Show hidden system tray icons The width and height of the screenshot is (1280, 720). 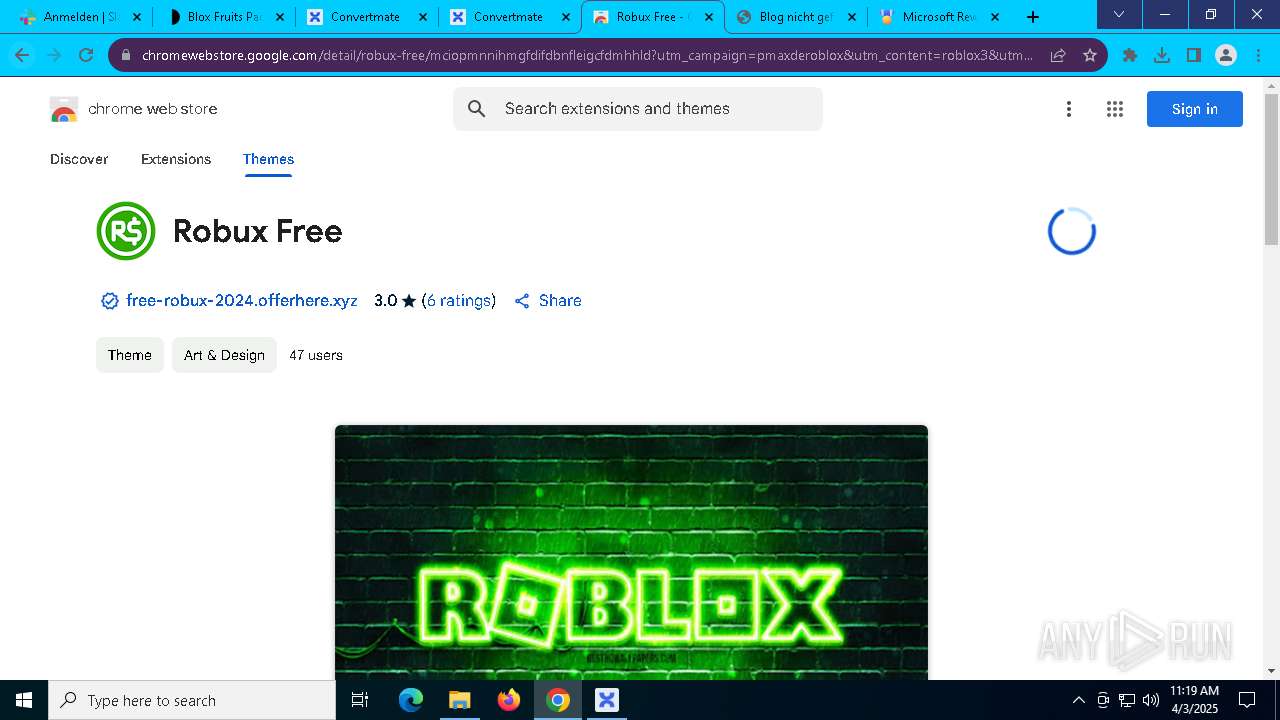pyautogui.click(x=1078, y=700)
